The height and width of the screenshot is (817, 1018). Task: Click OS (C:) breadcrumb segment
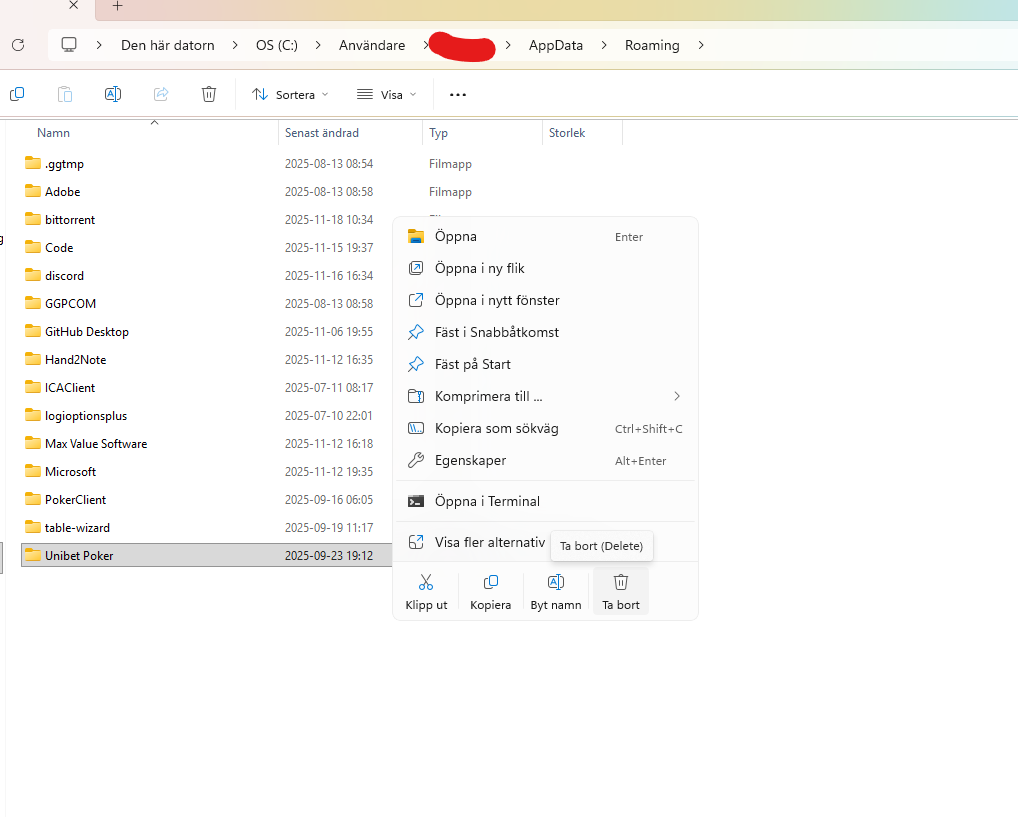coord(277,45)
